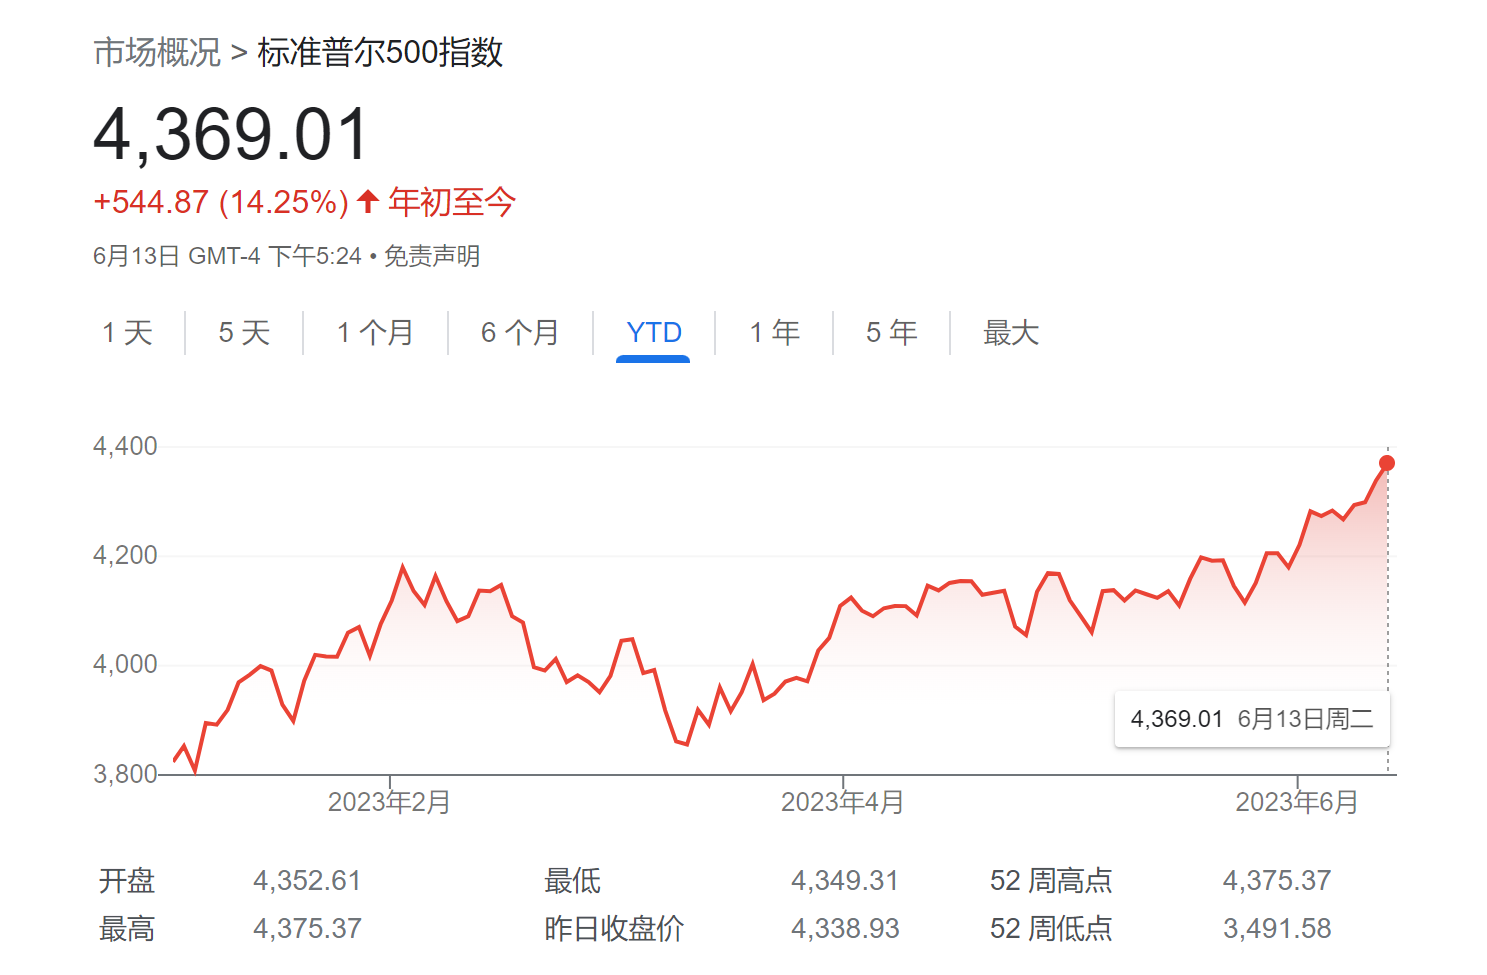Switch chart to 1 年 view
Image resolution: width=1487 pixels, height=975 pixels.
[x=775, y=332]
